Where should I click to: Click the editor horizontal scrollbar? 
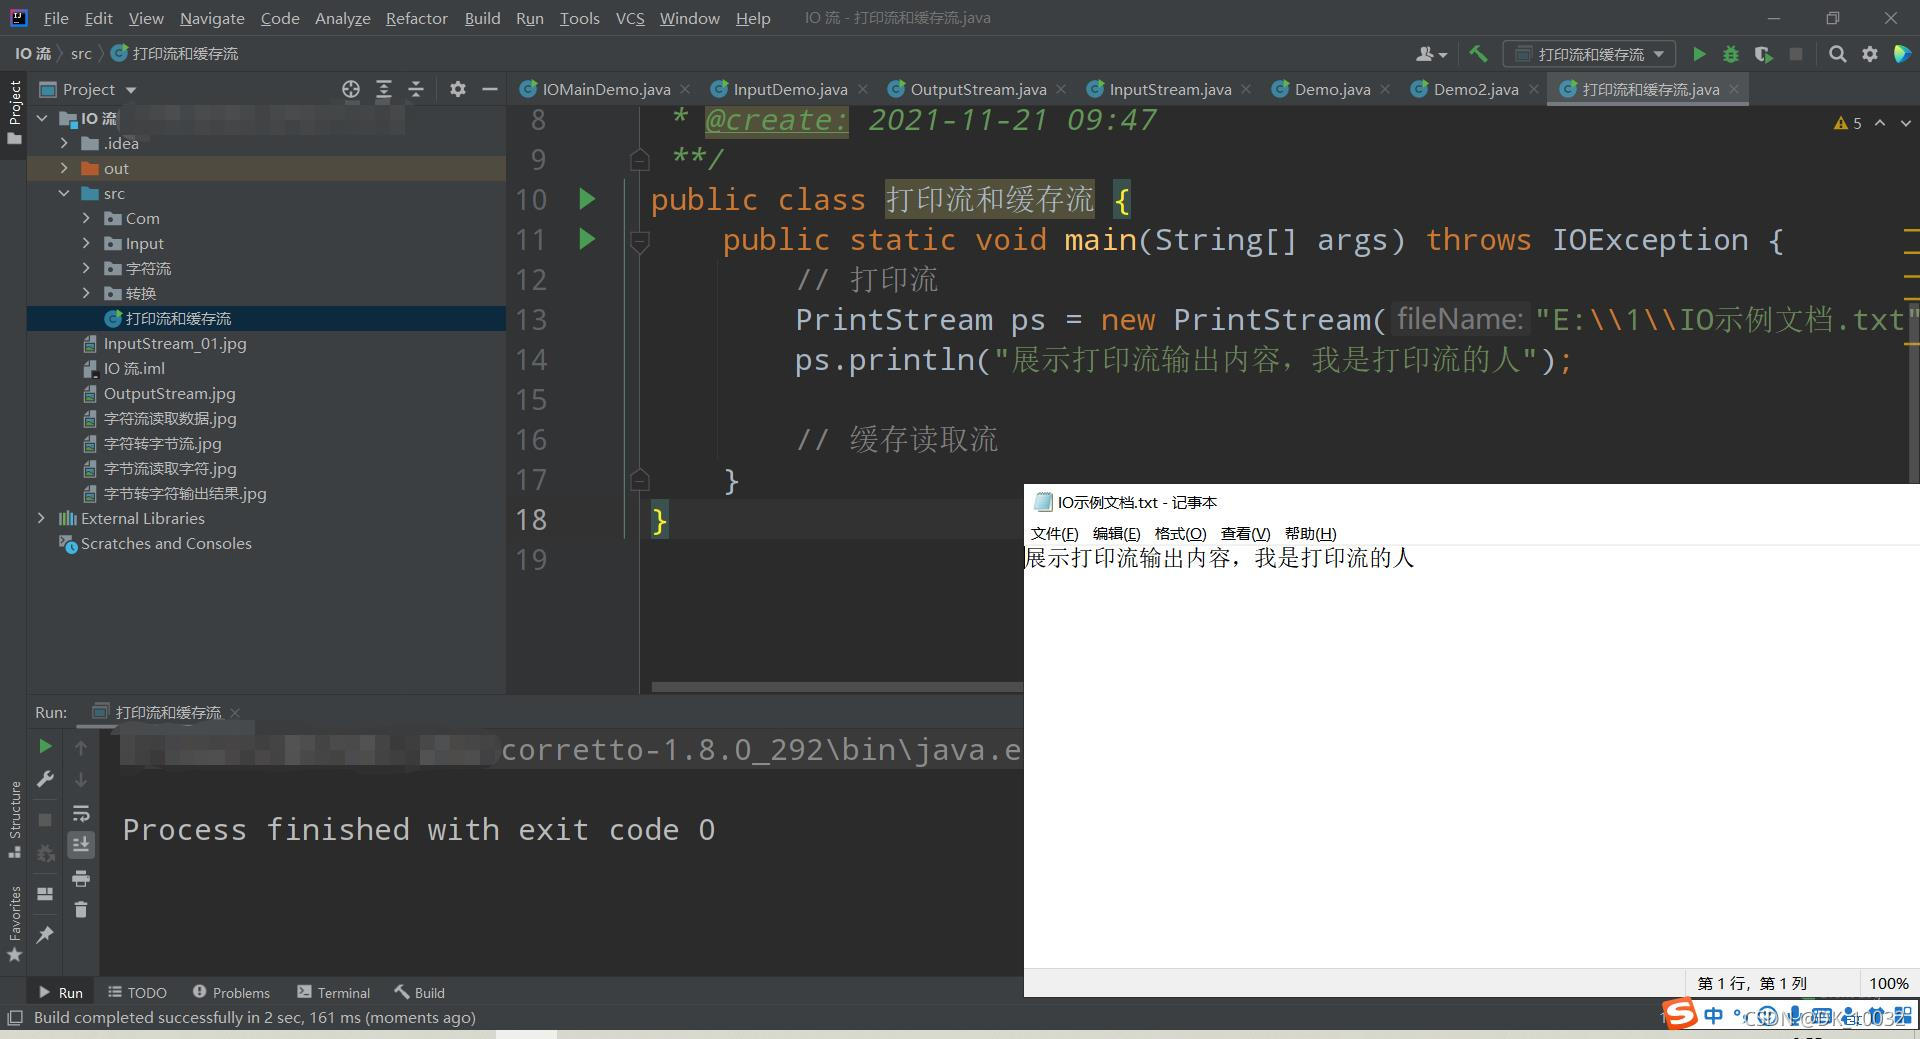pyautogui.click(x=837, y=687)
